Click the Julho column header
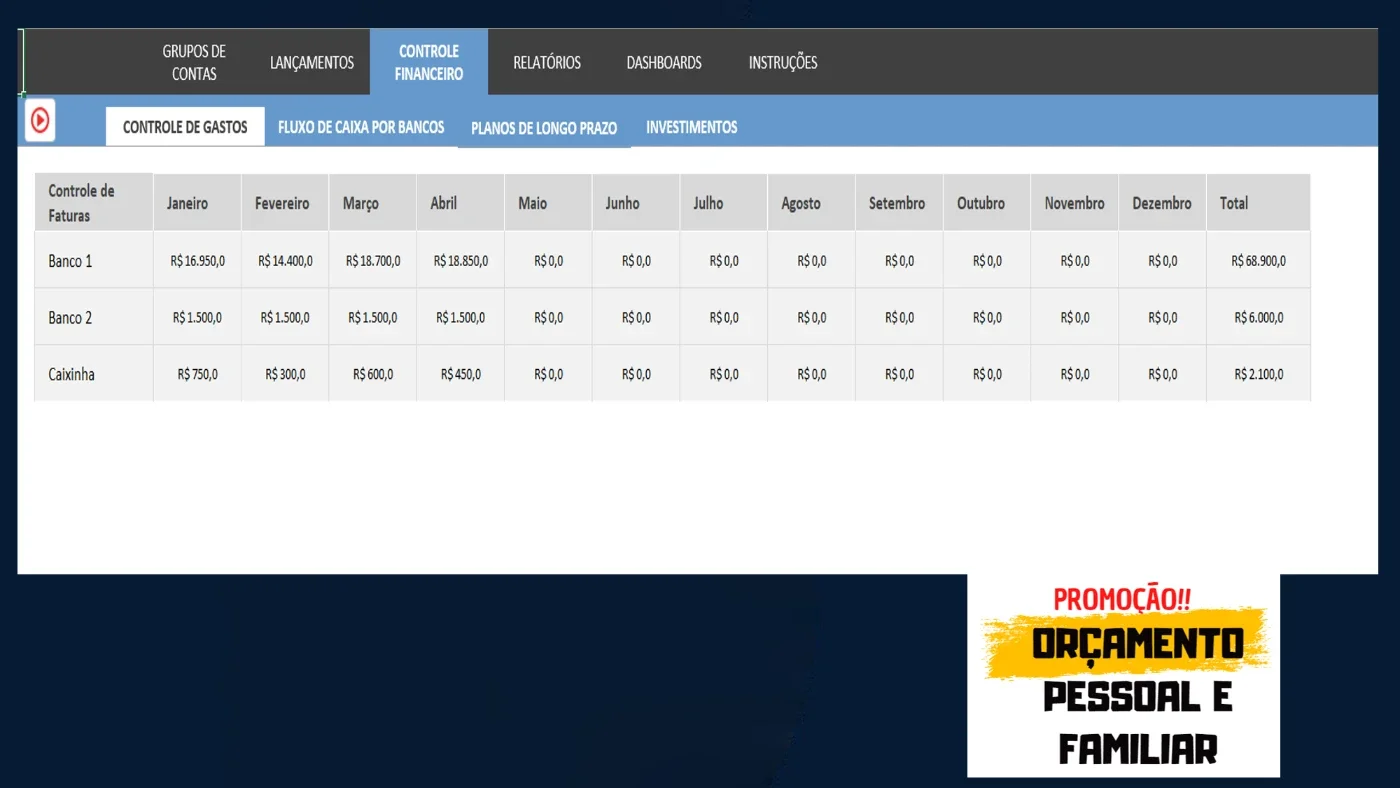The width and height of the screenshot is (1400, 788). tap(724, 203)
